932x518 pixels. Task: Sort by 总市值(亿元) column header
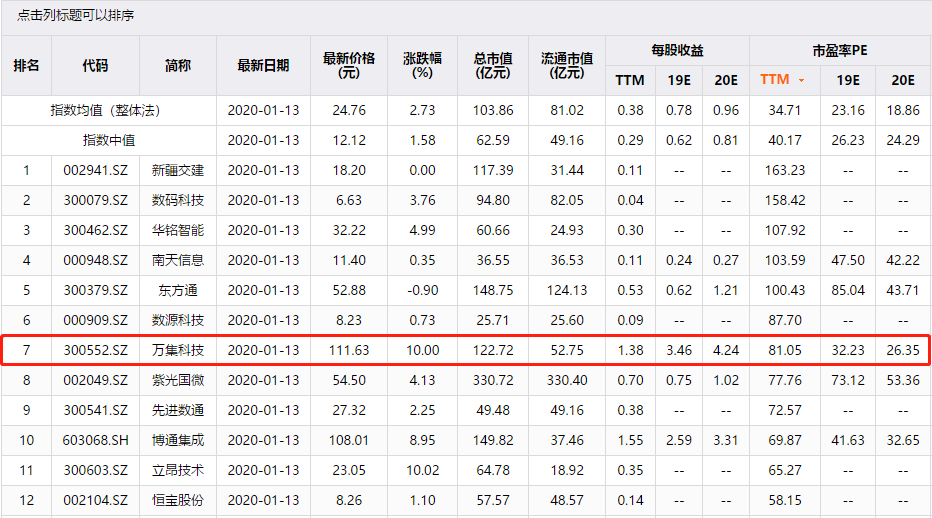pyautogui.click(x=493, y=65)
